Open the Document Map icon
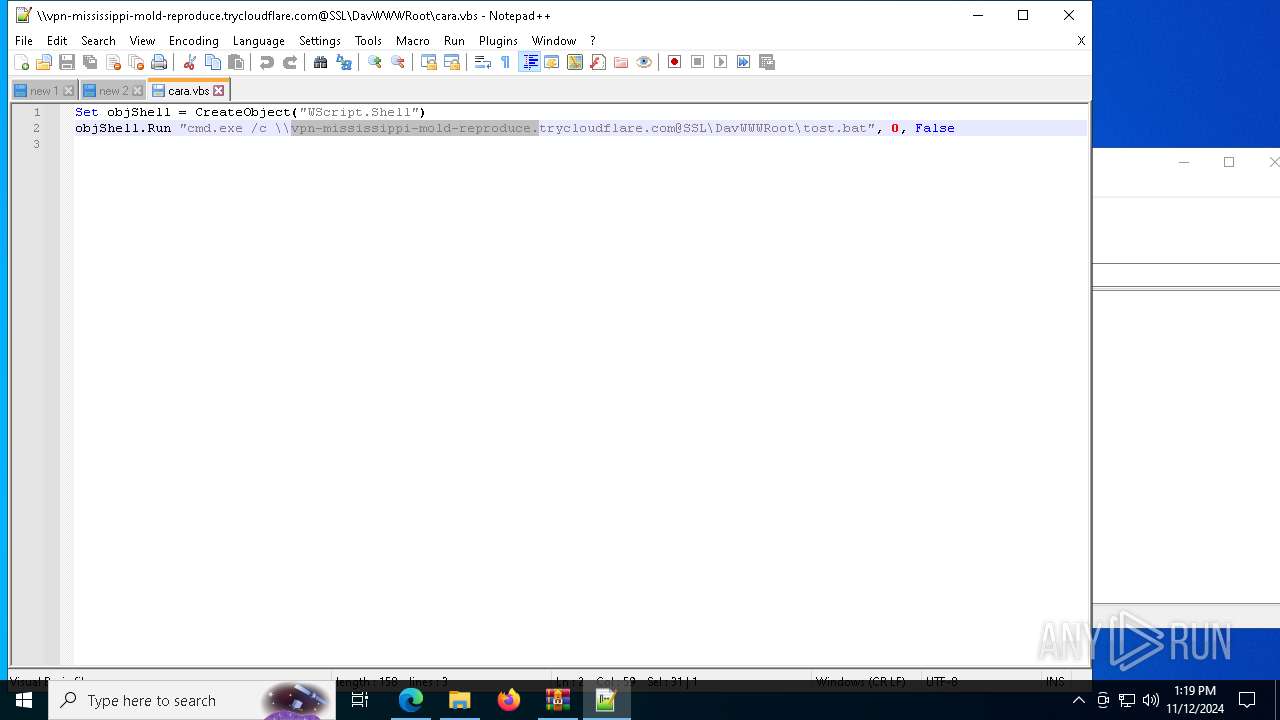Viewport: 1280px width, 720px height. pos(575,62)
